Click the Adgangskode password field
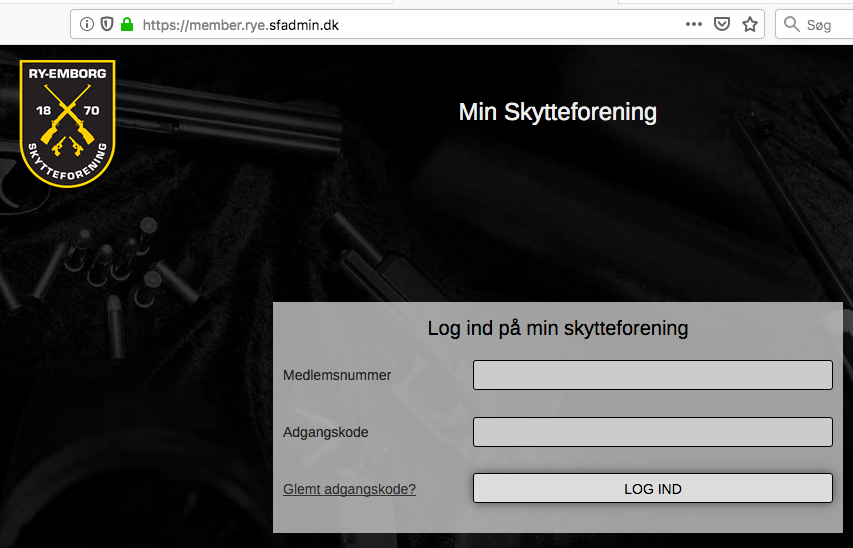 pyautogui.click(x=653, y=432)
